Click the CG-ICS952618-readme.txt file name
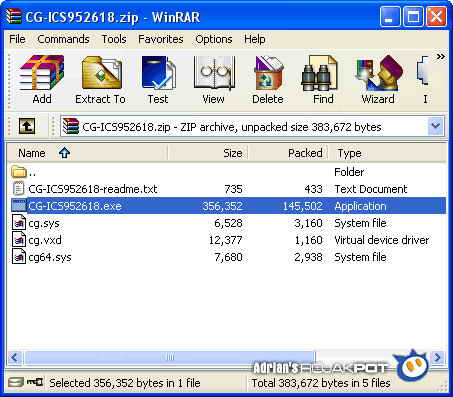 tap(93, 189)
